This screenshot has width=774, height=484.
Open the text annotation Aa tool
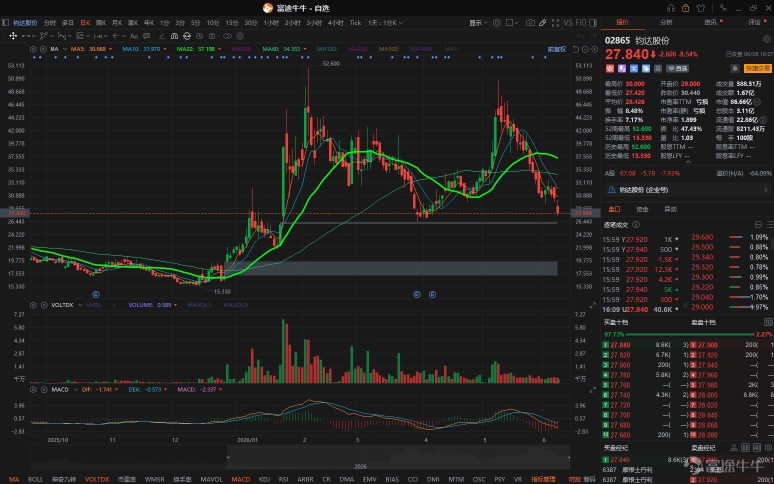[x=134, y=36]
